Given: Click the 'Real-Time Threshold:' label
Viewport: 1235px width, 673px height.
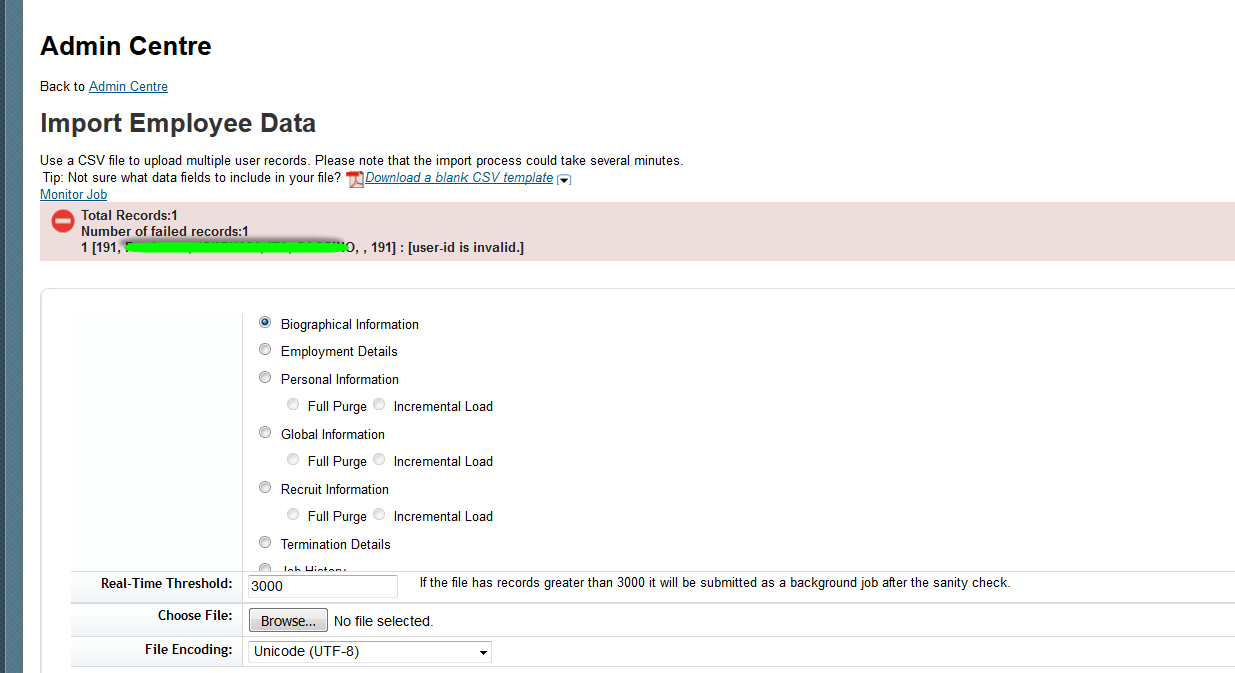Looking at the screenshot, I should click(167, 584).
